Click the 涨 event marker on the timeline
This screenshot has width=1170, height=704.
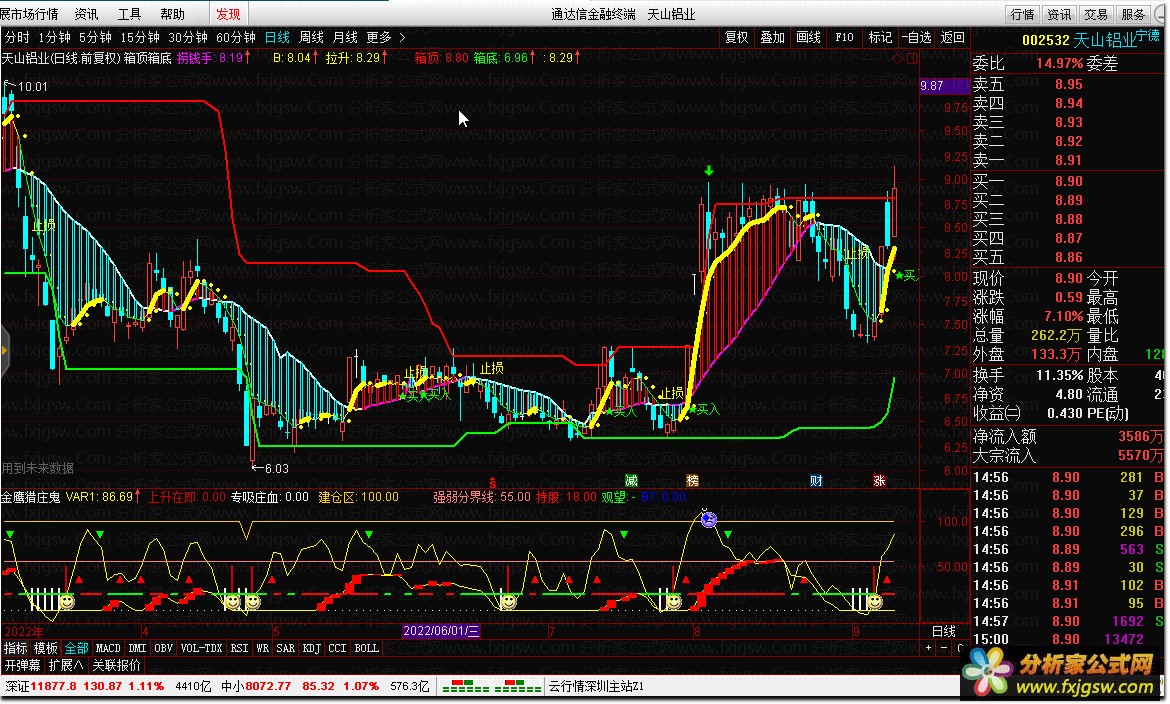click(879, 481)
